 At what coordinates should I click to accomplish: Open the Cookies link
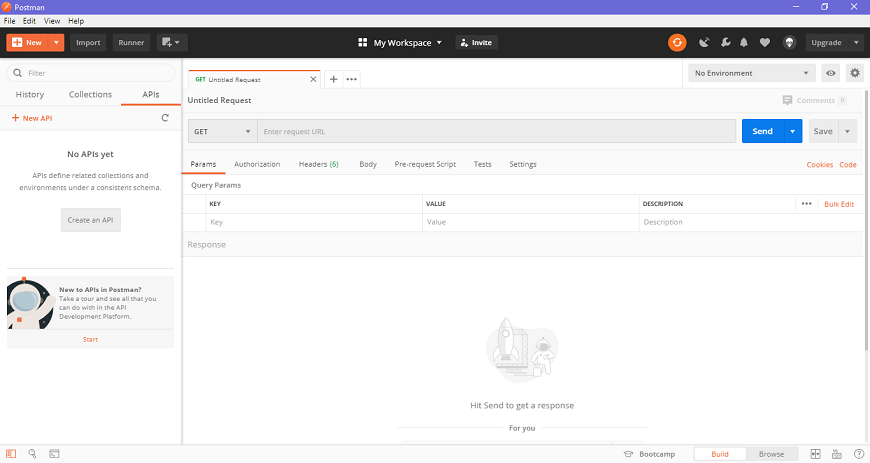tap(820, 165)
